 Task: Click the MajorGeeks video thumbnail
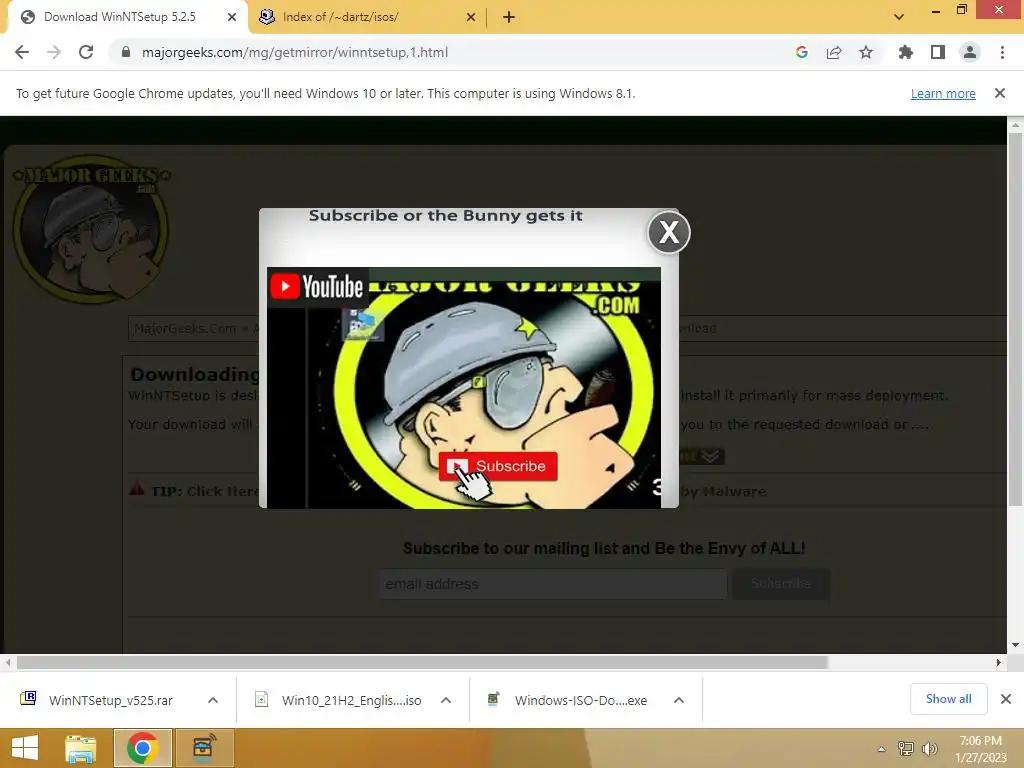click(x=464, y=387)
